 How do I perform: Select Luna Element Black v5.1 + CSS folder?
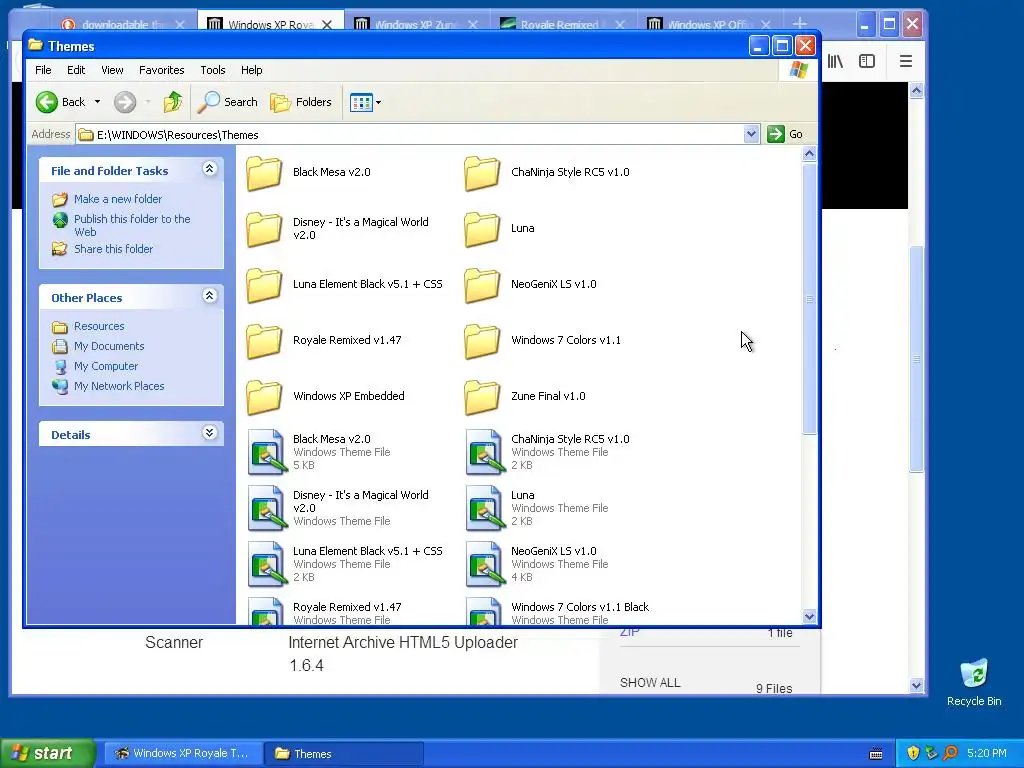tap(344, 285)
